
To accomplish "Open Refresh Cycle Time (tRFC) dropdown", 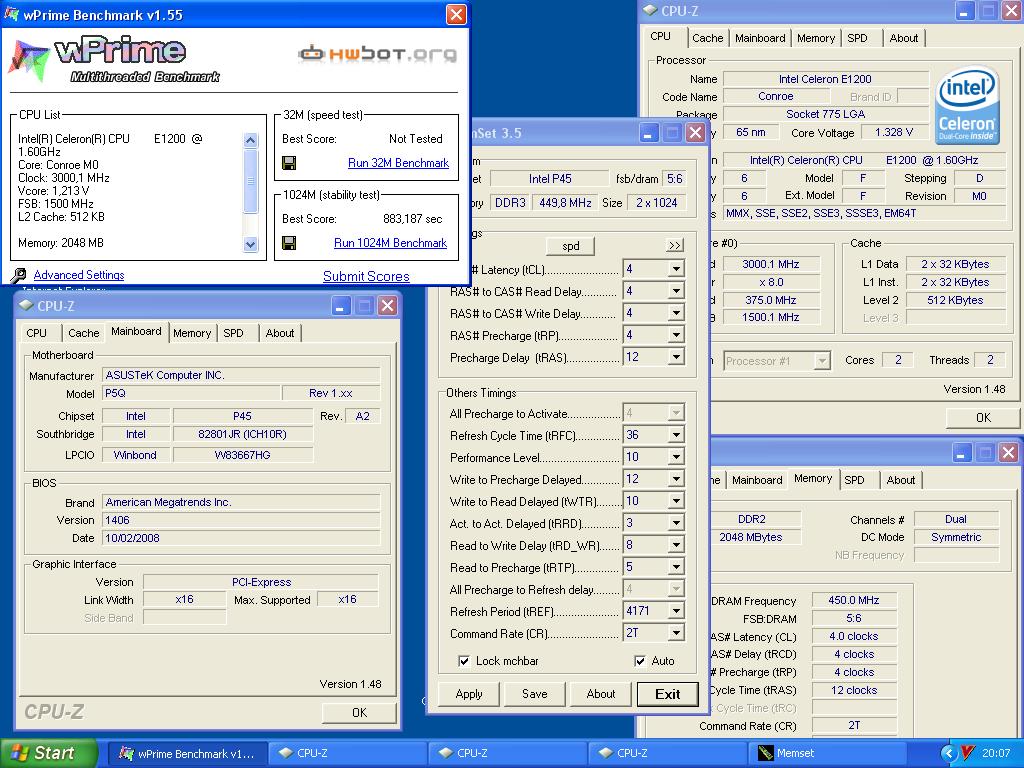I will pyautogui.click(x=676, y=435).
